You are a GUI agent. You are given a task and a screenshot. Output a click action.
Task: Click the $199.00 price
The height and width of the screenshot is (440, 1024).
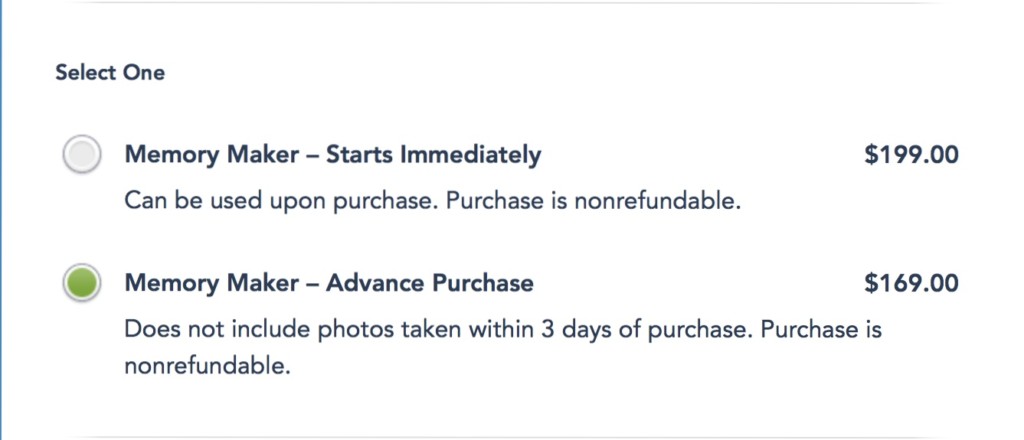[911, 155]
